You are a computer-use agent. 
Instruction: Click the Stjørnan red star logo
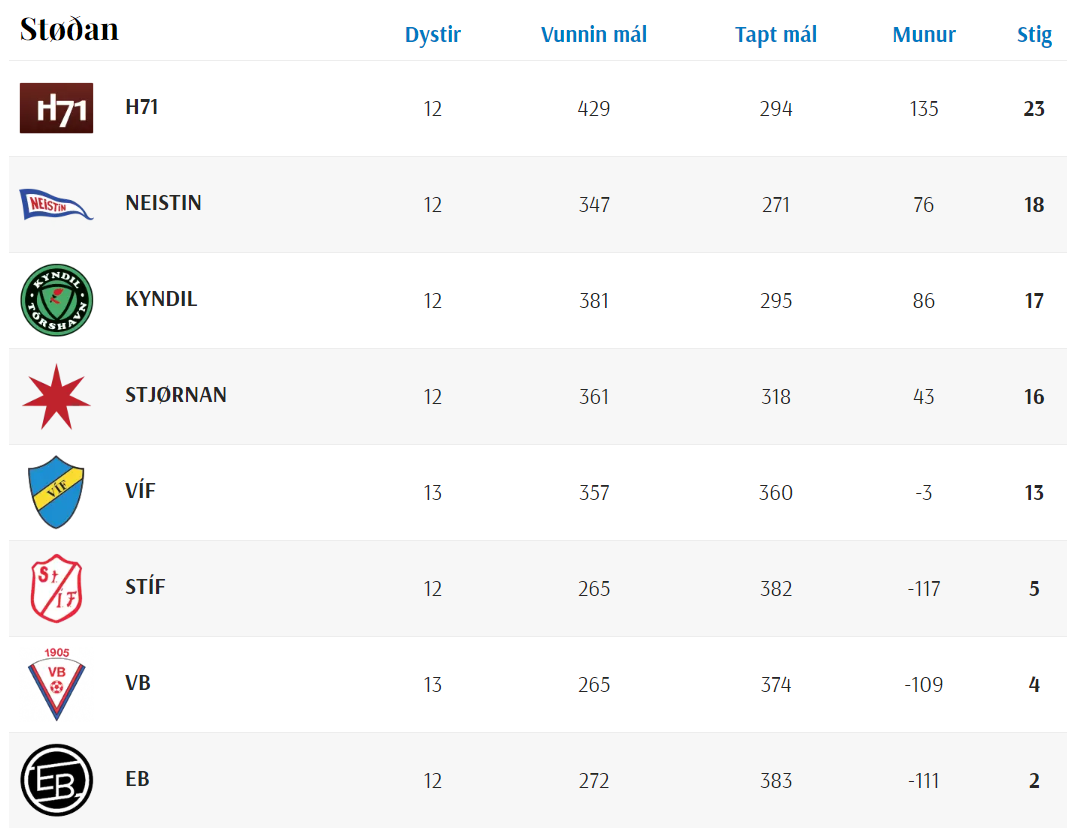point(56,397)
